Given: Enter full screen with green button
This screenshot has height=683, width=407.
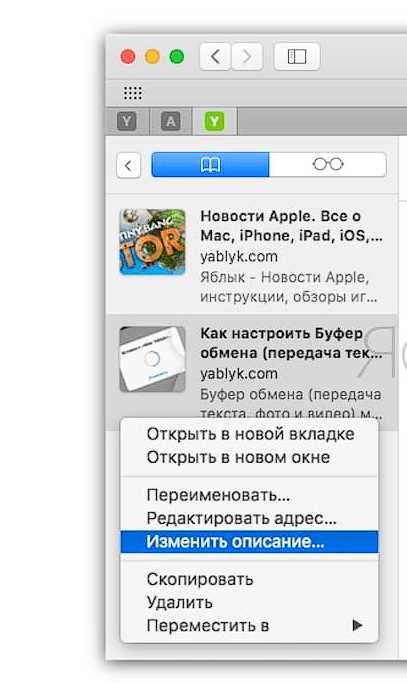Looking at the screenshot, I should (x=176, y=57).
